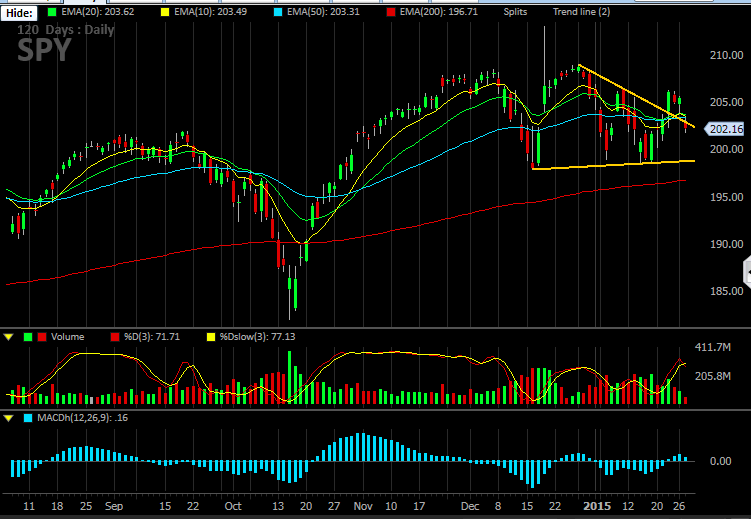The height and width of the screenshot is (519, 751).
Task: Click the 205.00 price axis label
Action: pos(726,102)
